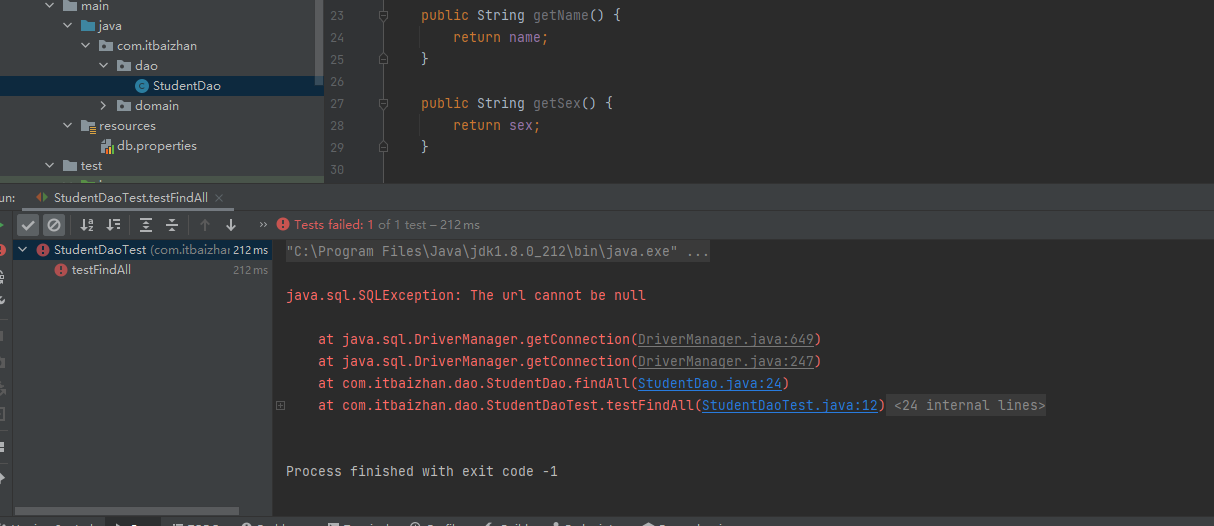Click the 'return sex;' code line

tap(496, 126)
